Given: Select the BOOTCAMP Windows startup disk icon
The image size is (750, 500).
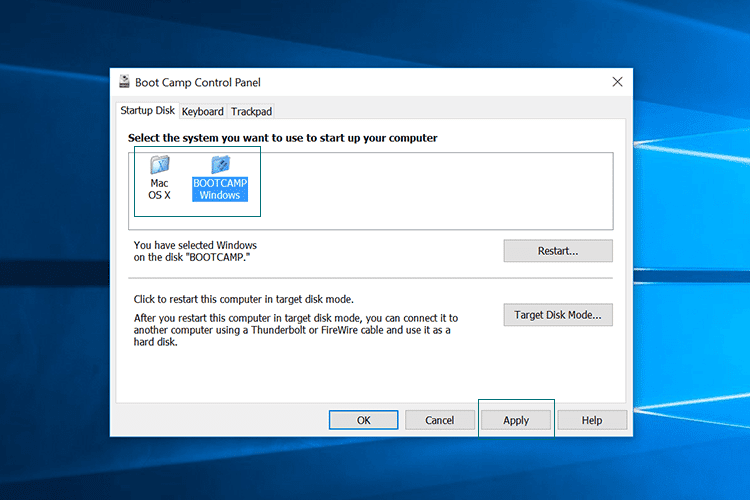Looking at the screenshot, I should pyautogui.click(x=220, y=178).
